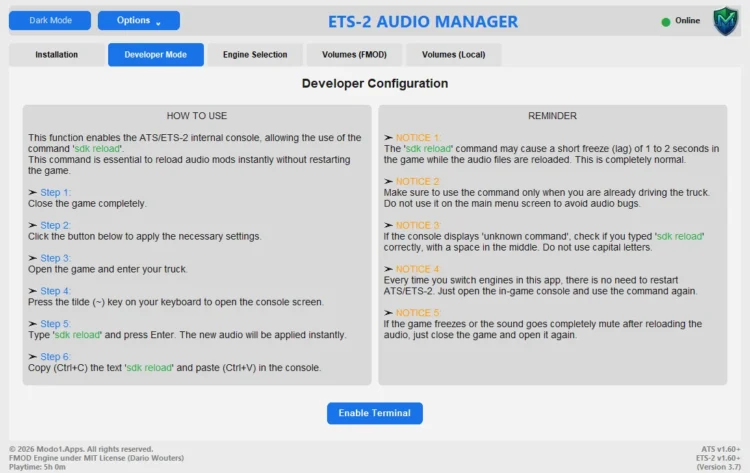Click 'sdk reload' text in Step 6
This screenshot has height=473, width=750.
[x=149, y=368]
